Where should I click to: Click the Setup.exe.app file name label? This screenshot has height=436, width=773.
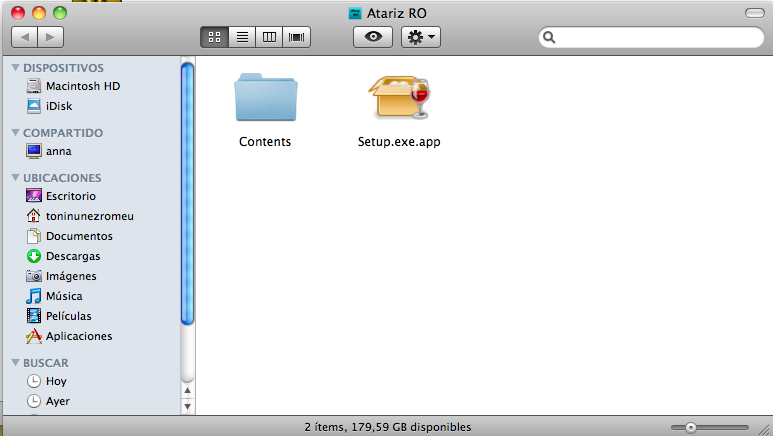pos(399,142)
